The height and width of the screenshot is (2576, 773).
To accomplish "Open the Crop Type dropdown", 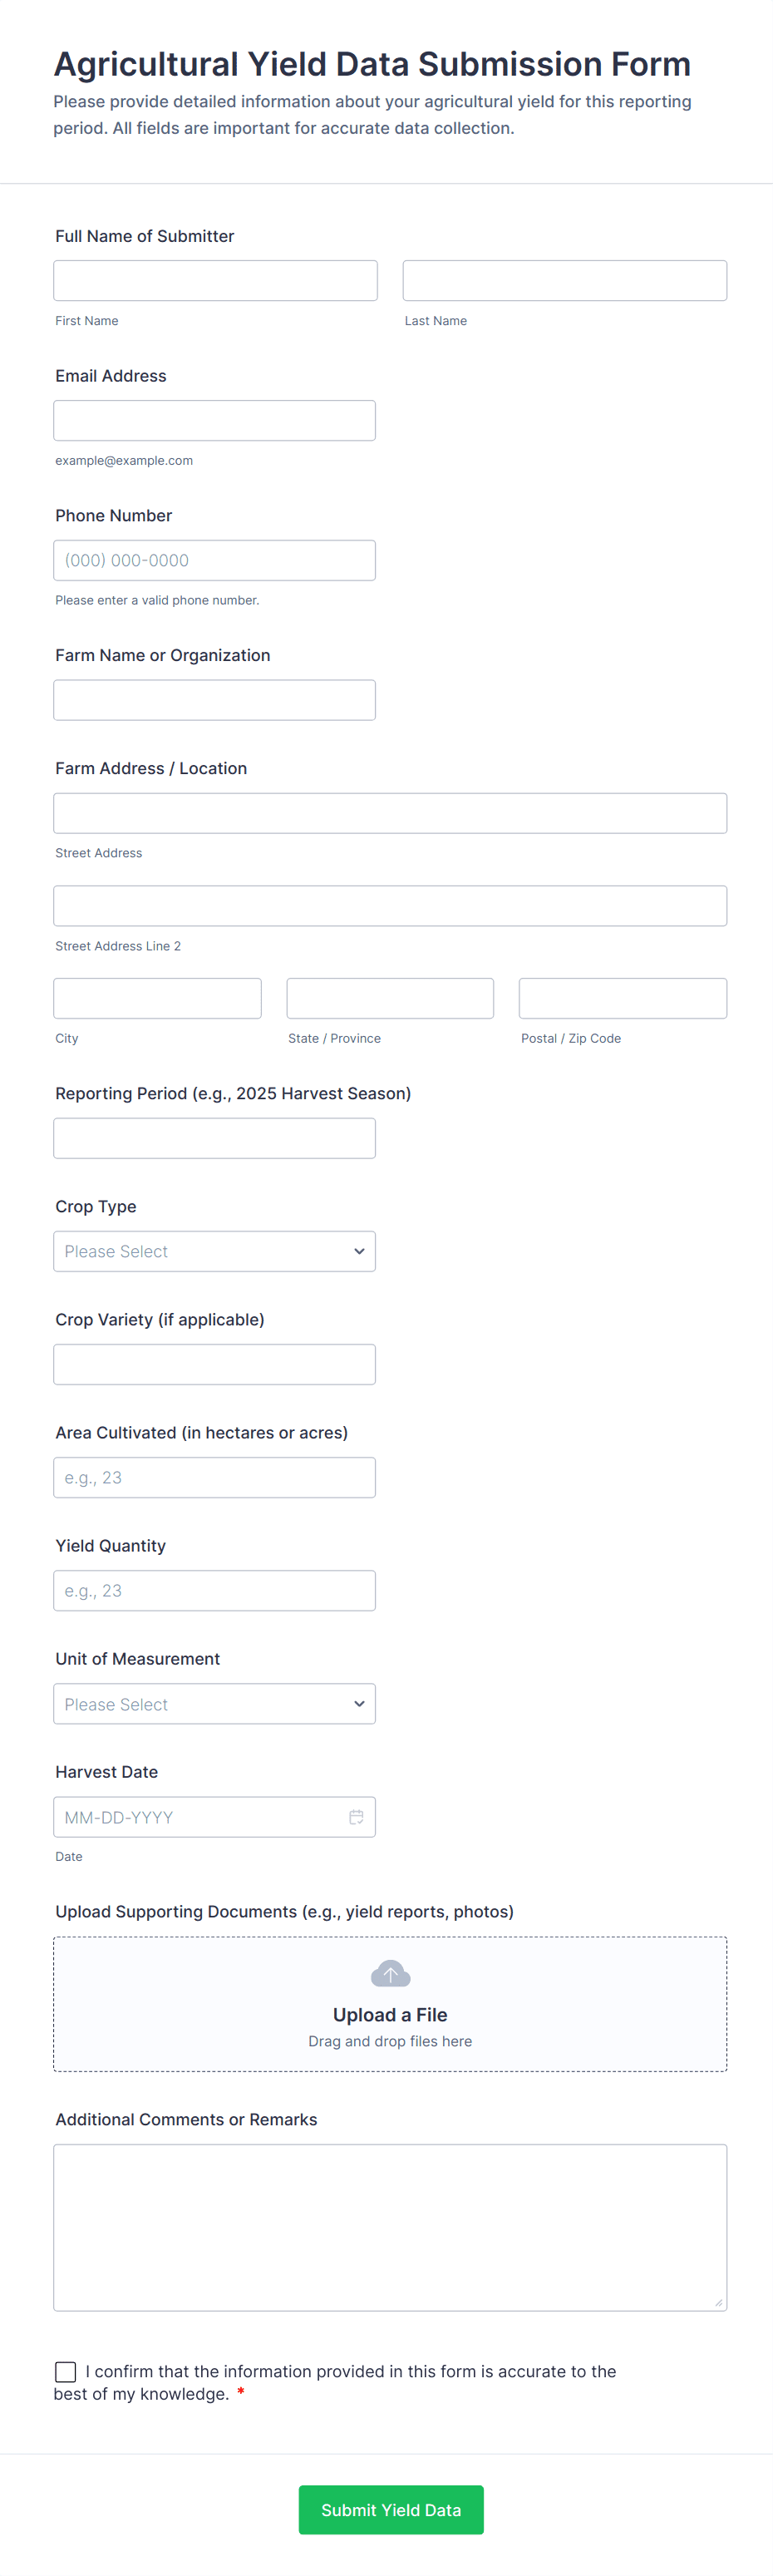I will click(214, 1251).
